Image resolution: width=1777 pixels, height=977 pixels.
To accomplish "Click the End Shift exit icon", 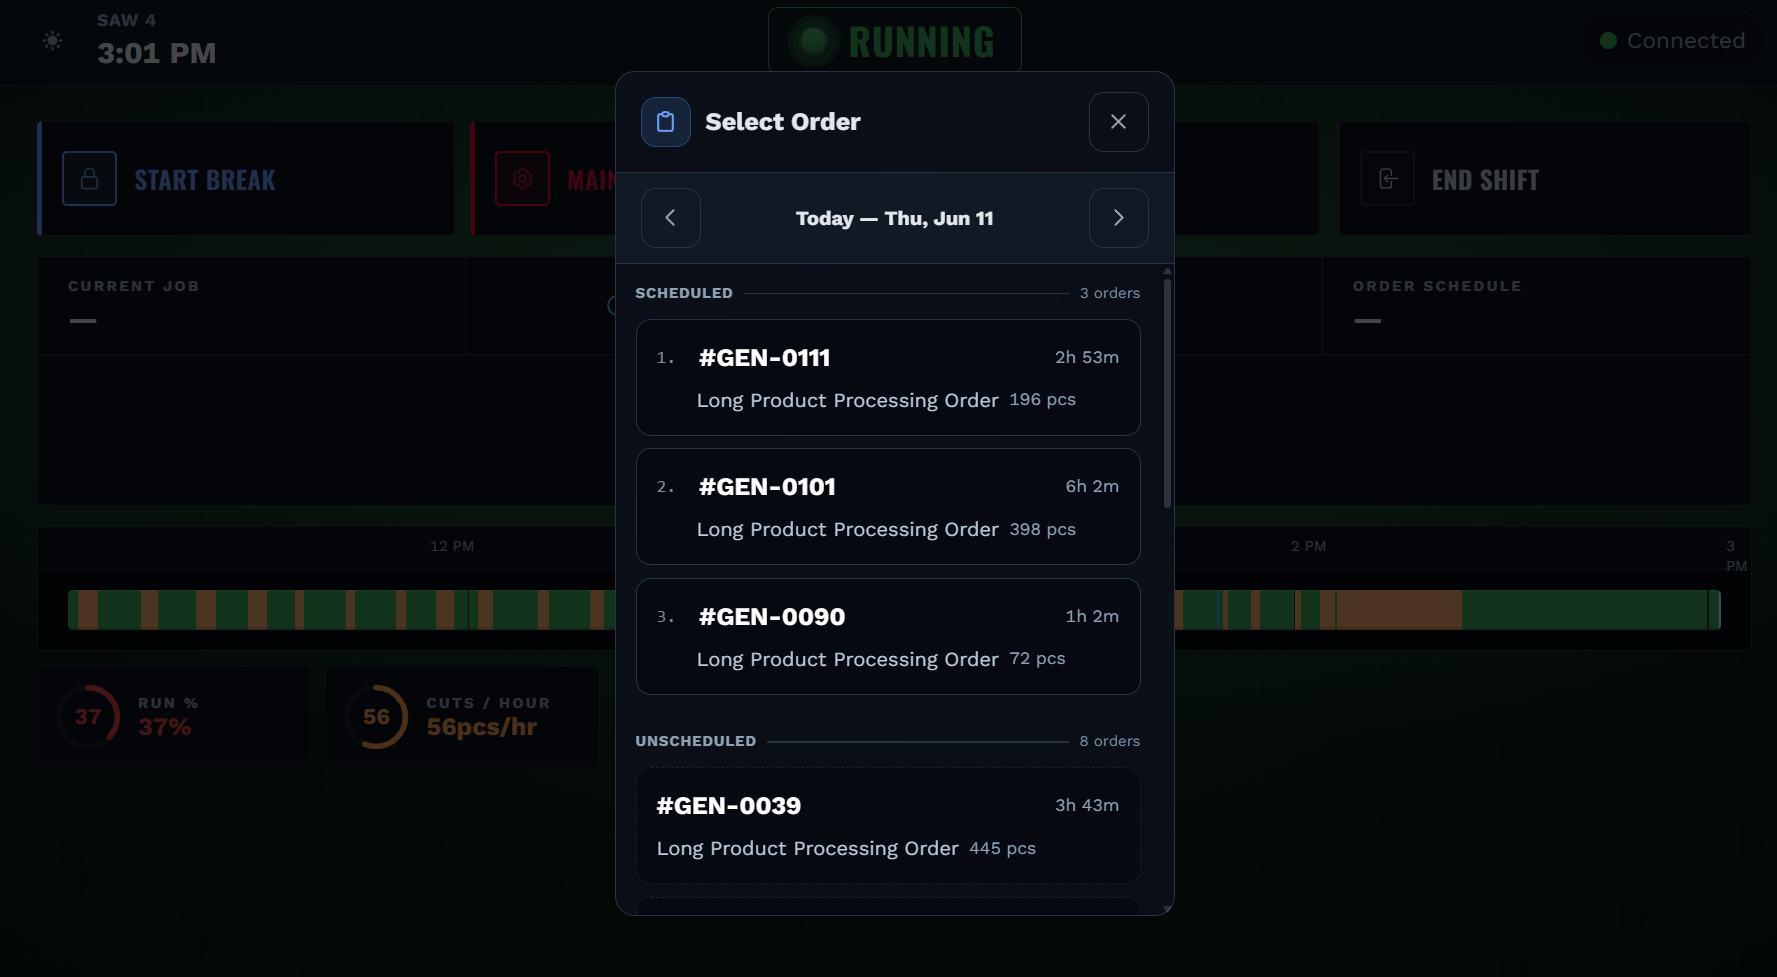I will (x=1387, y=179).
